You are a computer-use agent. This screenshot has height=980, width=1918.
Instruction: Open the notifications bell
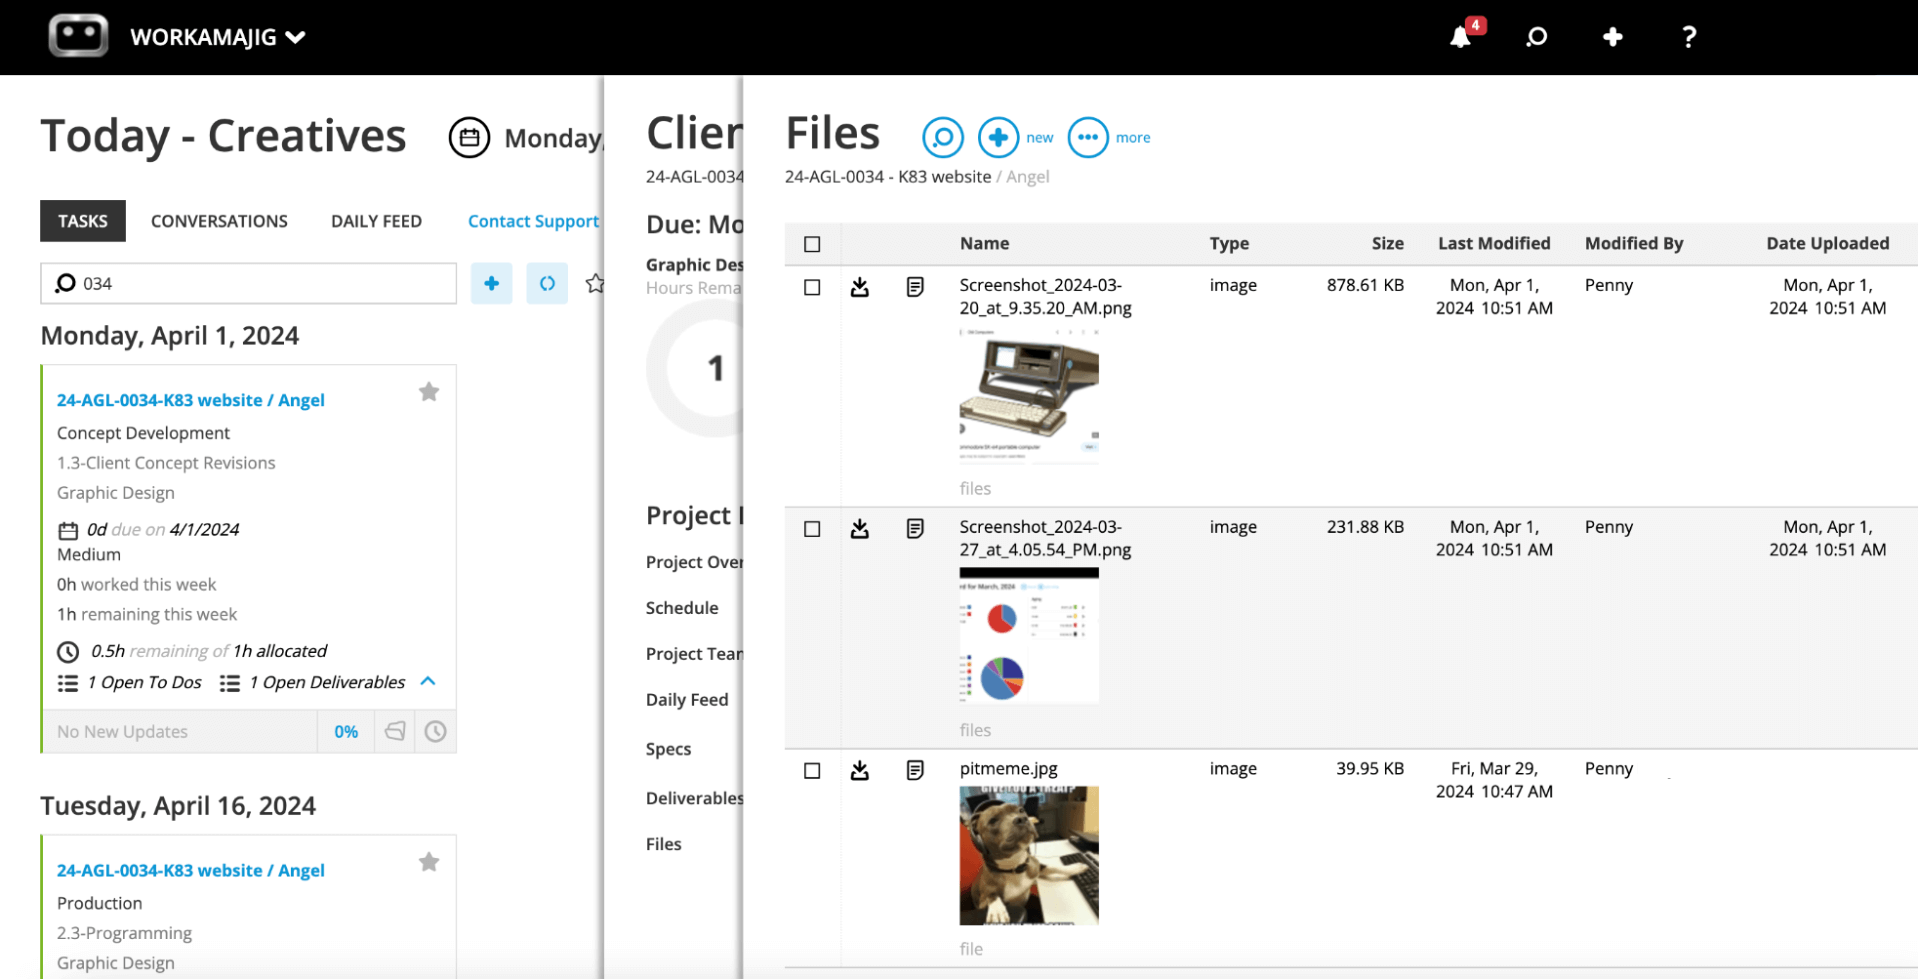coord(1461,36)
